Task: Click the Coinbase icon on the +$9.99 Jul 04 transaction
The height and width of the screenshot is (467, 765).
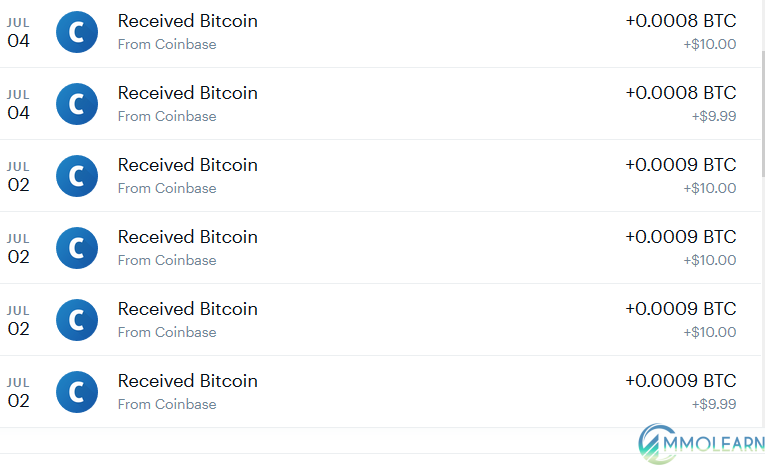Action: tap(77, 104)
